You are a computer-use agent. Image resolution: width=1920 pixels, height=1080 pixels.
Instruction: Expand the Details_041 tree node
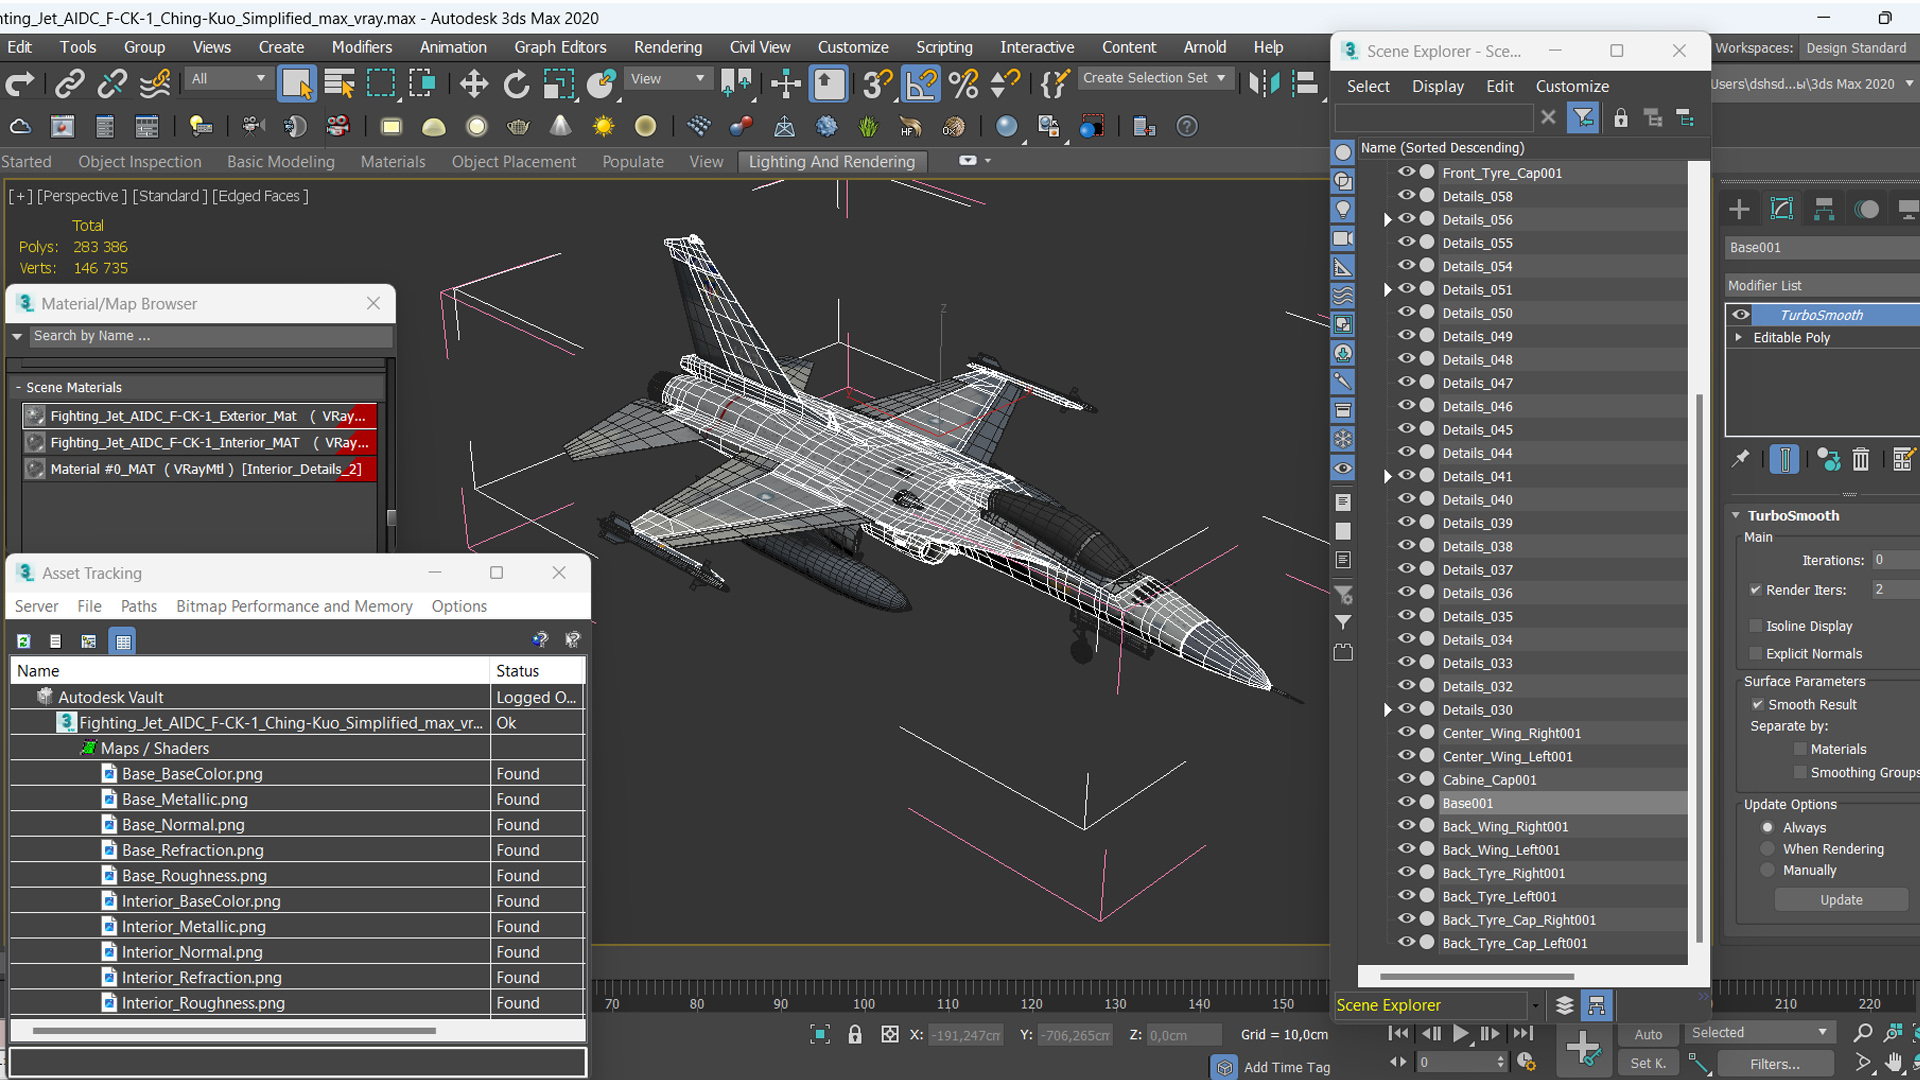[1387, 477]
